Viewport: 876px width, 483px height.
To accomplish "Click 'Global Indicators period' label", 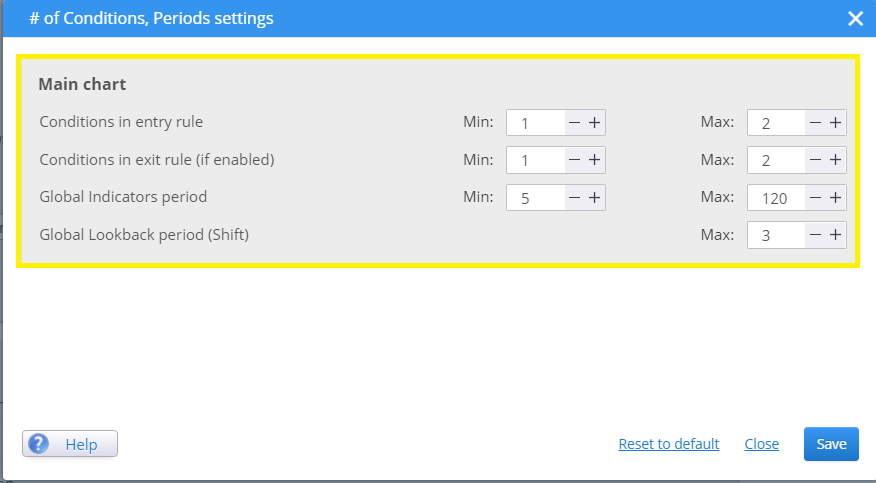I will (x=123, y=197).
